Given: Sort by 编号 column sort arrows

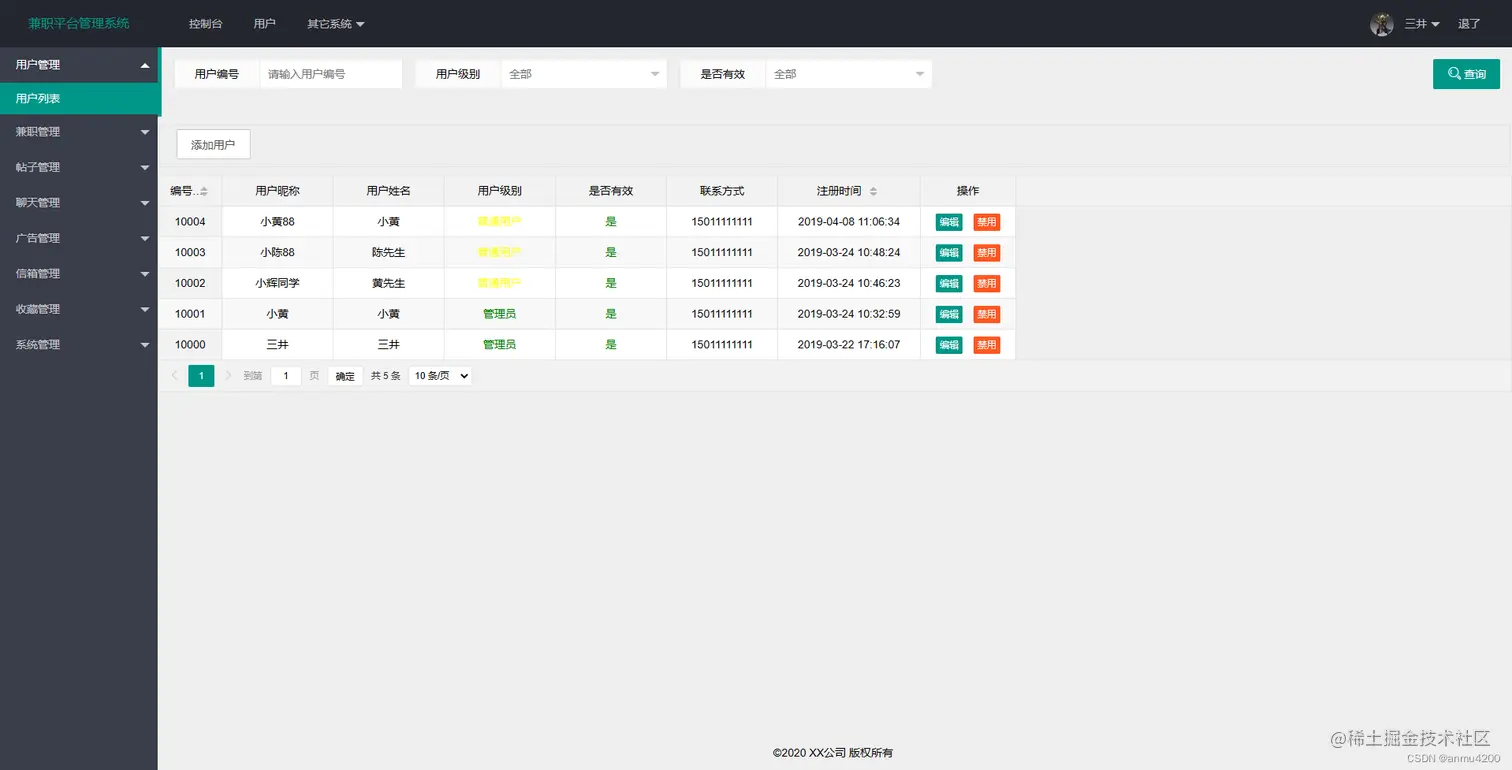Looking at the screenshot, I should coord(204,191).
